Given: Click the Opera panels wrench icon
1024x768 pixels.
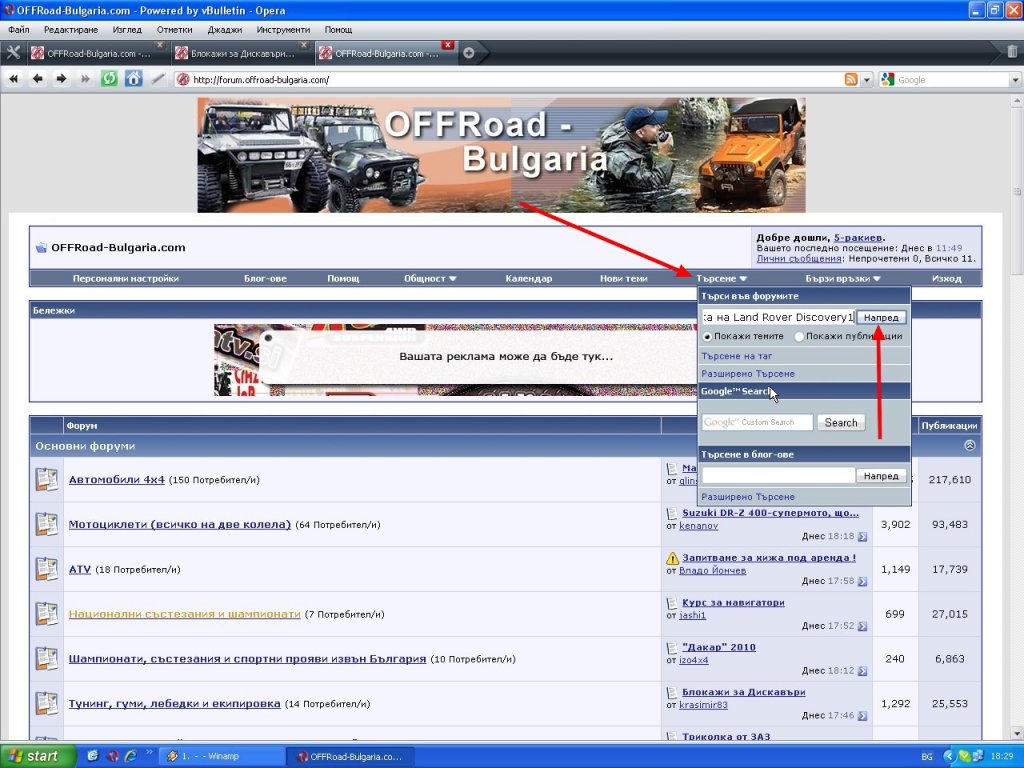Looking at the screenshot, I should 13,53.
